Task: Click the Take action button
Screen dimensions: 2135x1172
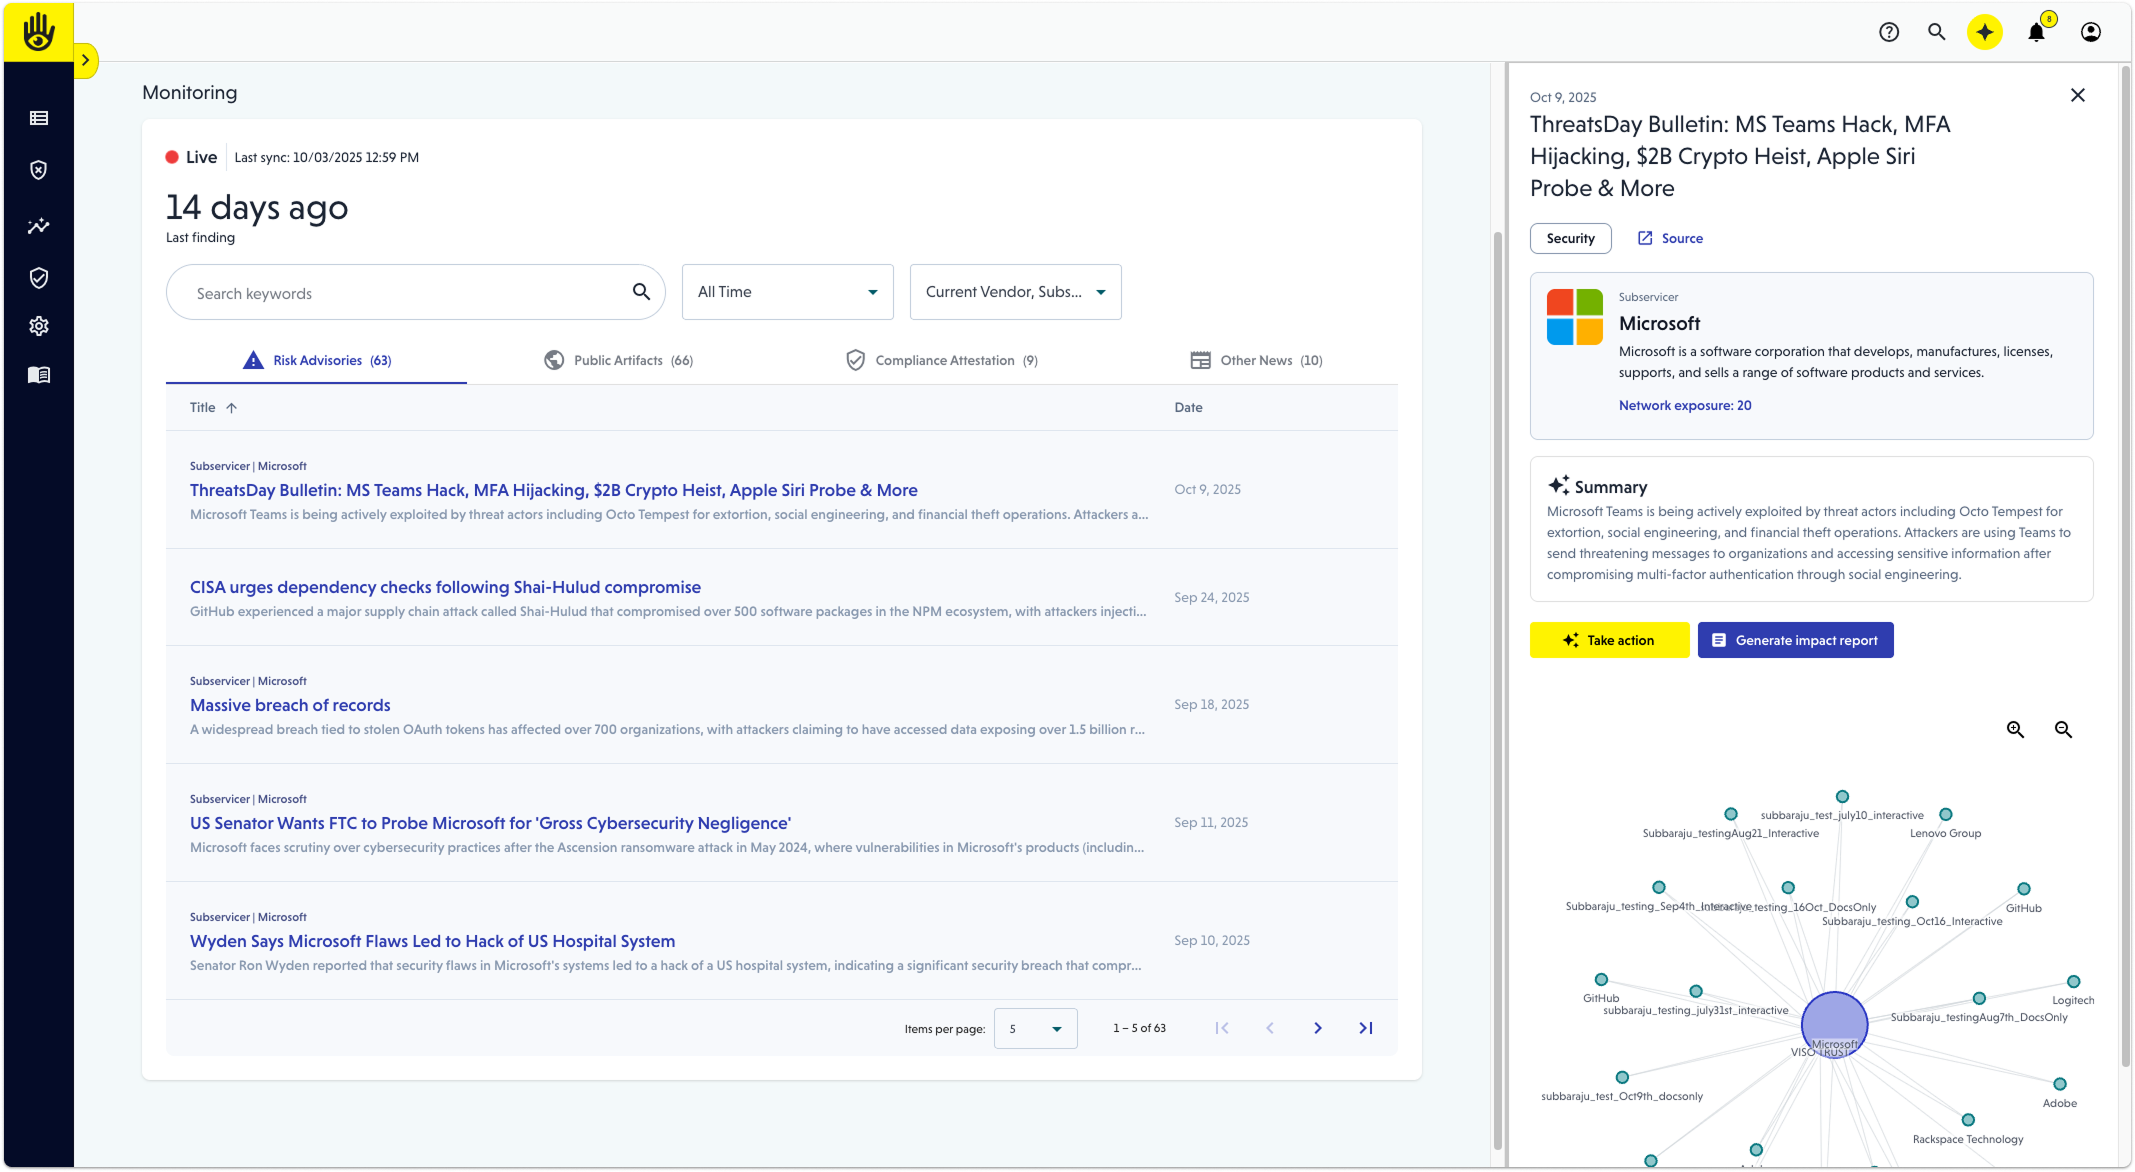Action: (x=1609, y=639)
